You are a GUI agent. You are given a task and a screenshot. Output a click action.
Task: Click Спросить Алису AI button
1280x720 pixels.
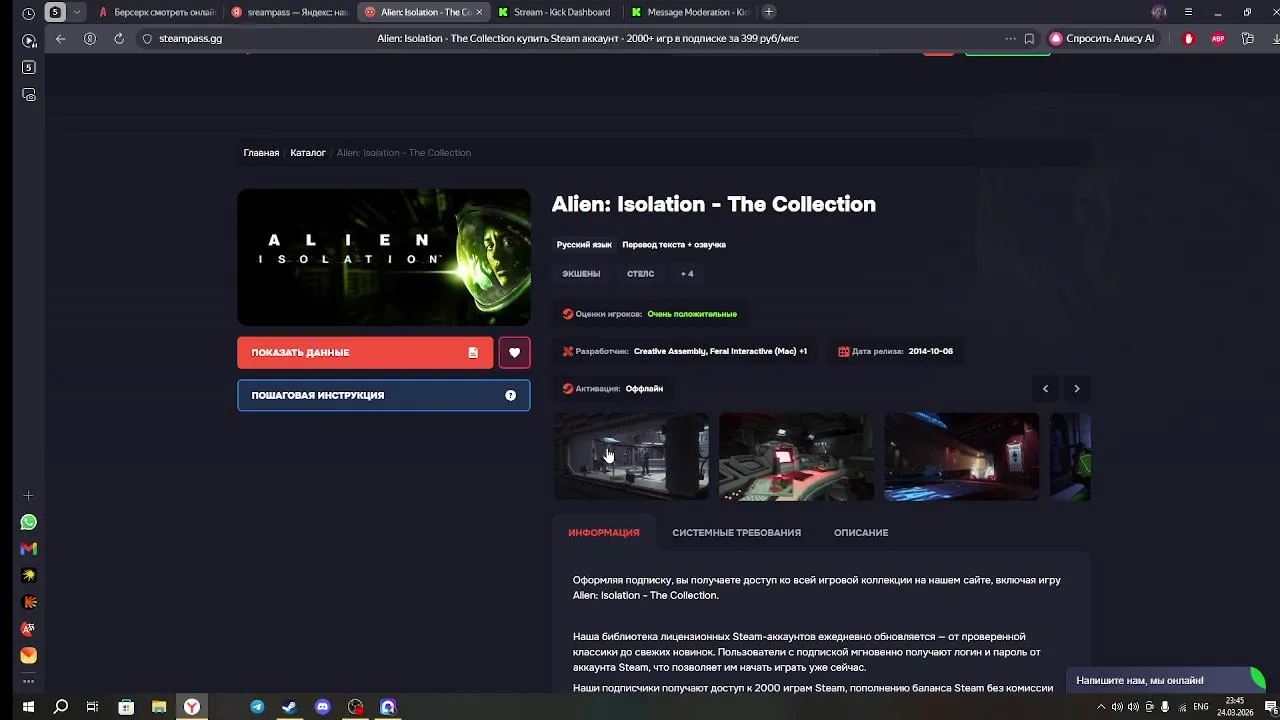point(1102,38)
